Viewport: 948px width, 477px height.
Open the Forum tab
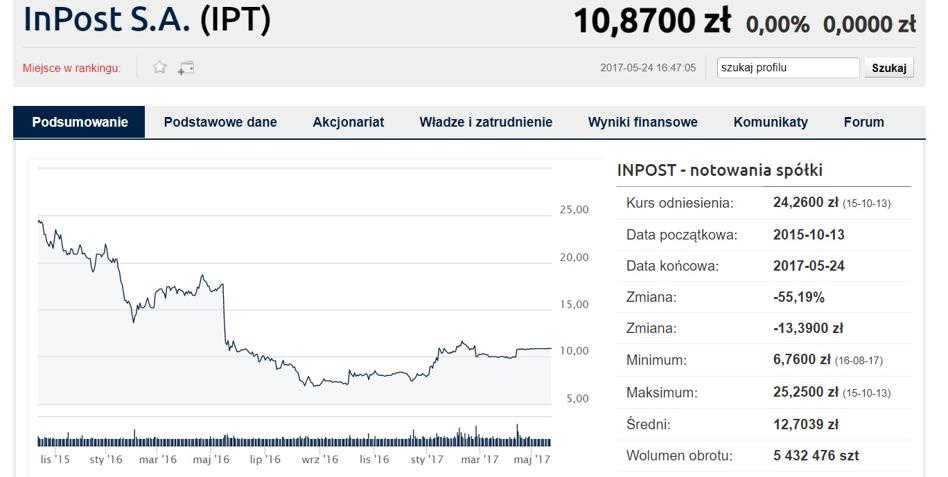tap(864, 122)
